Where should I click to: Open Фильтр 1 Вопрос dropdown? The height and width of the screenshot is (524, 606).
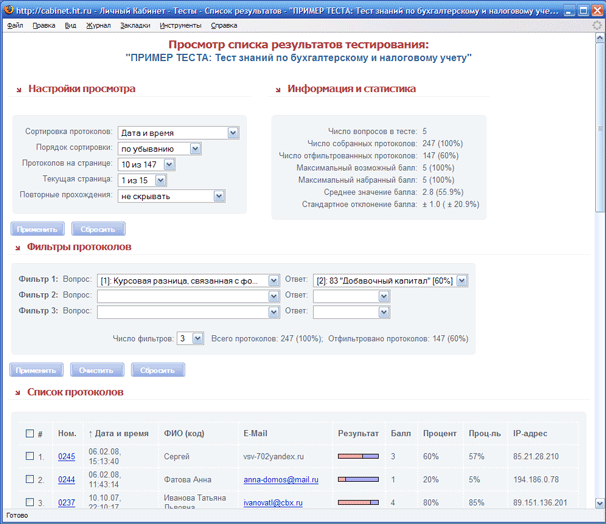pos(188,281)
